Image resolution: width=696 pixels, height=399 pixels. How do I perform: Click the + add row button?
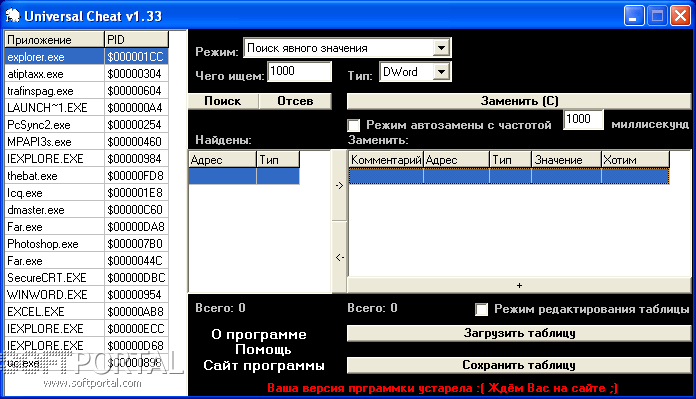pos(519,285)
